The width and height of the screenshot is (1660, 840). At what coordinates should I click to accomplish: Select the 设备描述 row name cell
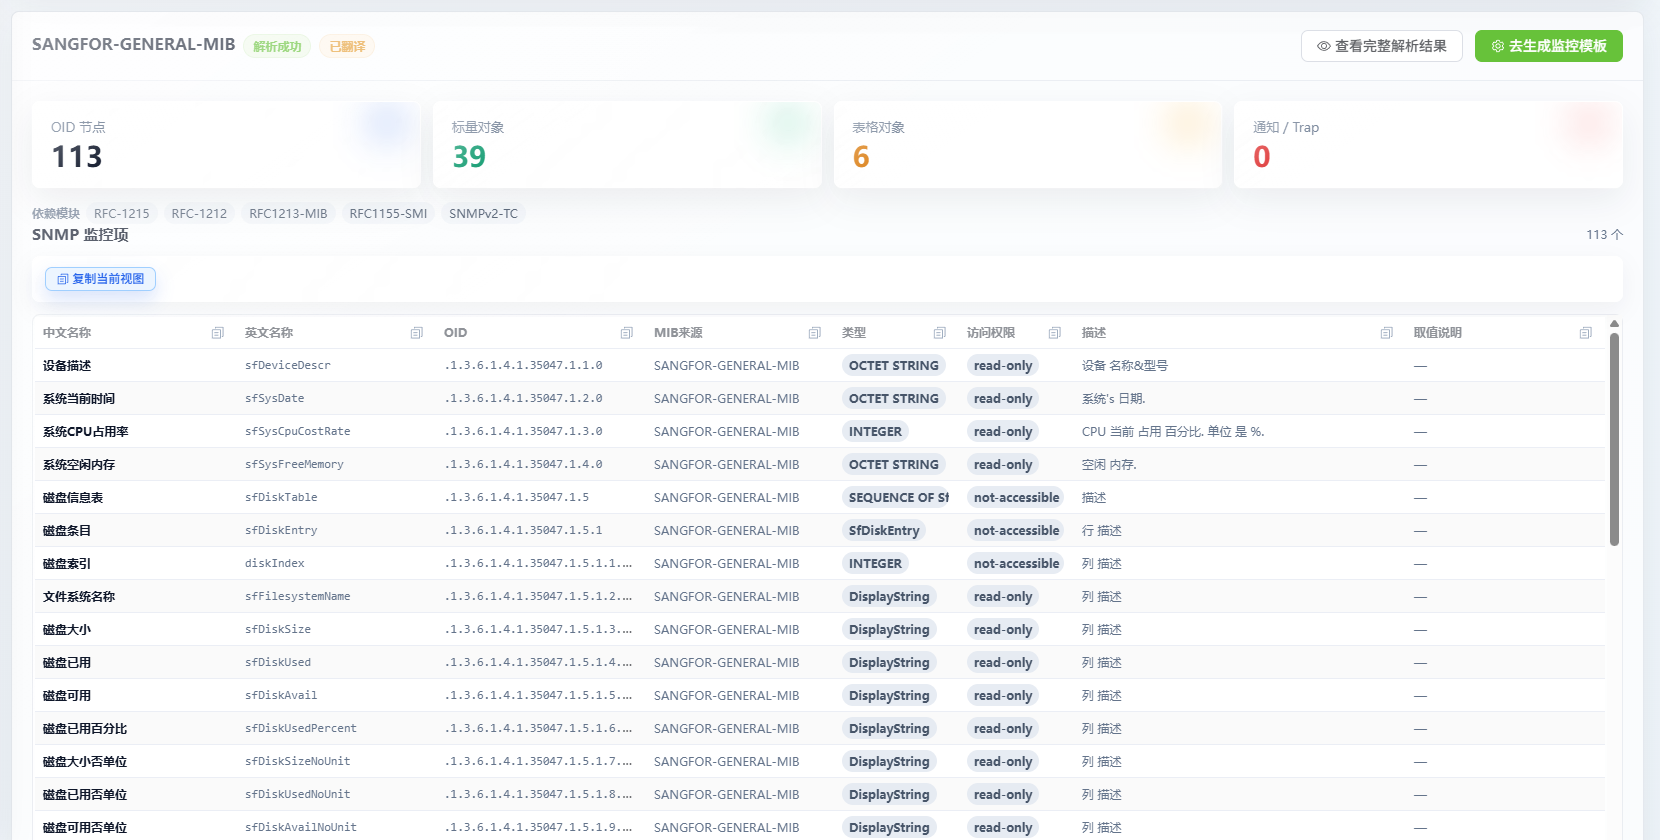coord(67,366)
